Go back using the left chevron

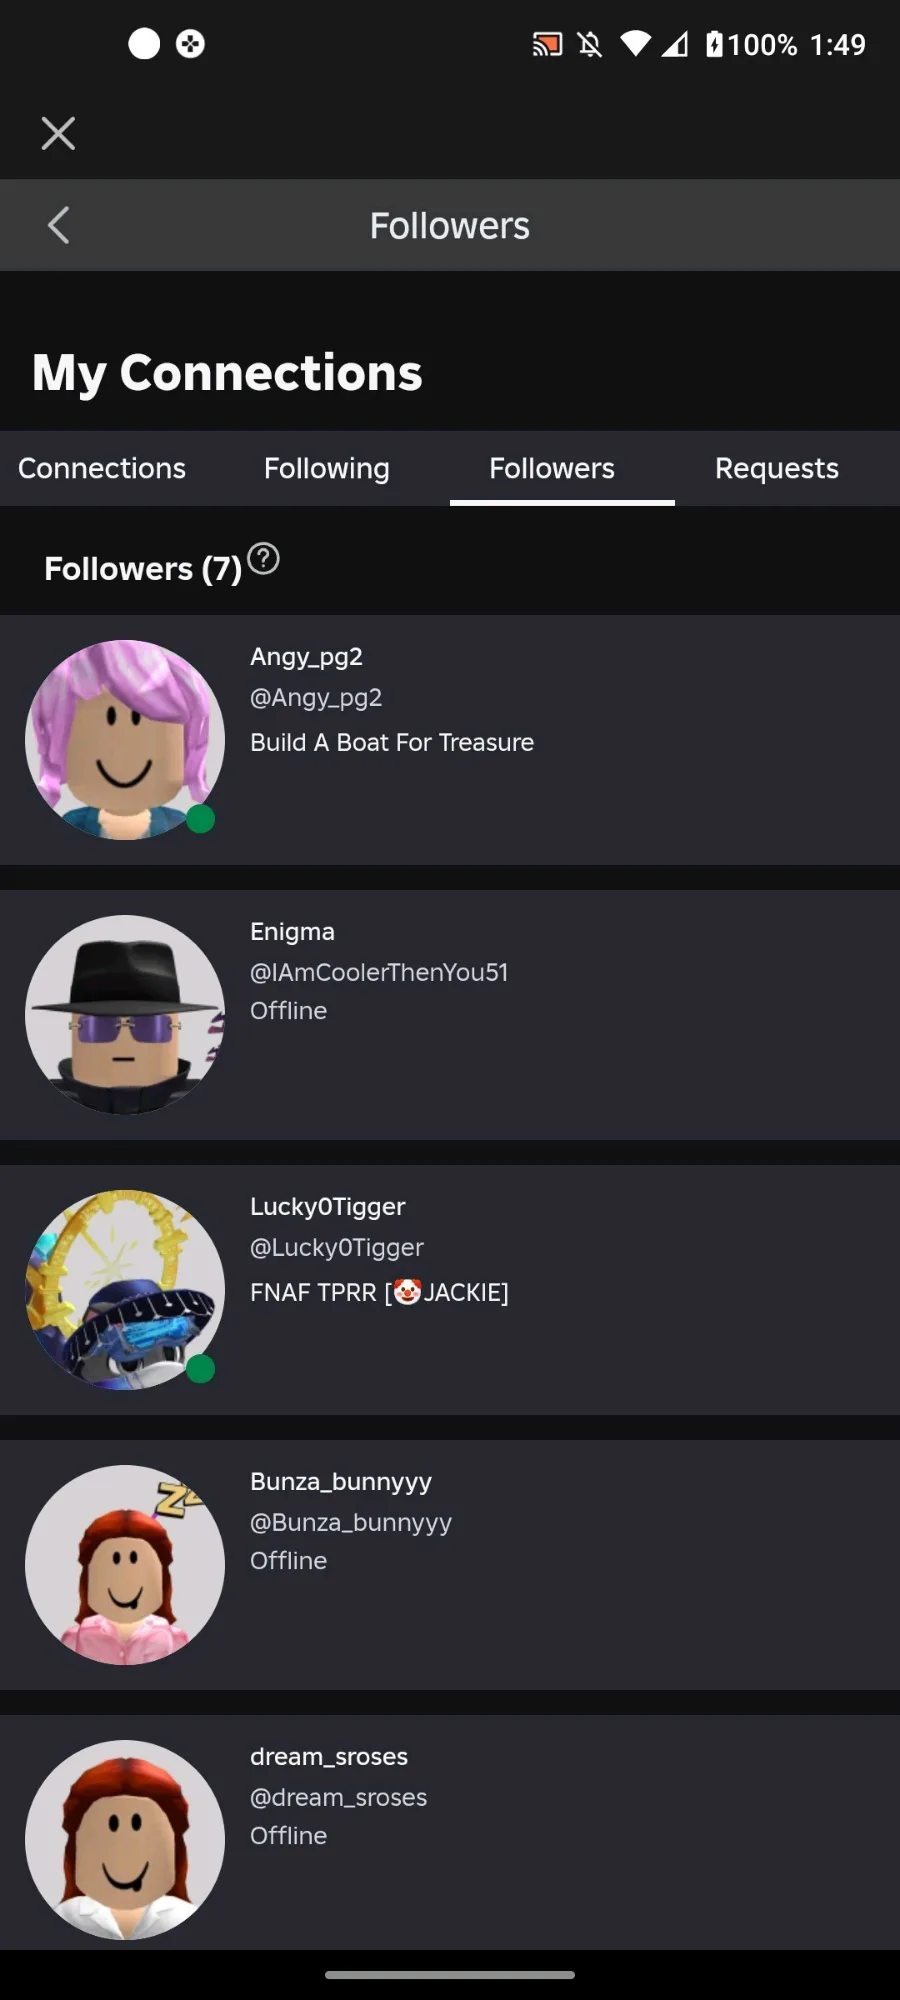click(x=58, y=225)
